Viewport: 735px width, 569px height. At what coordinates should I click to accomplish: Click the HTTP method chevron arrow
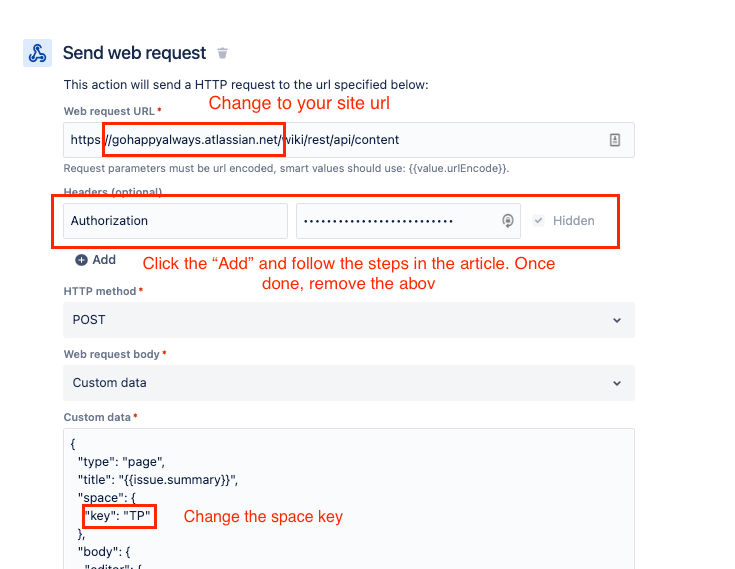point(617,321)
